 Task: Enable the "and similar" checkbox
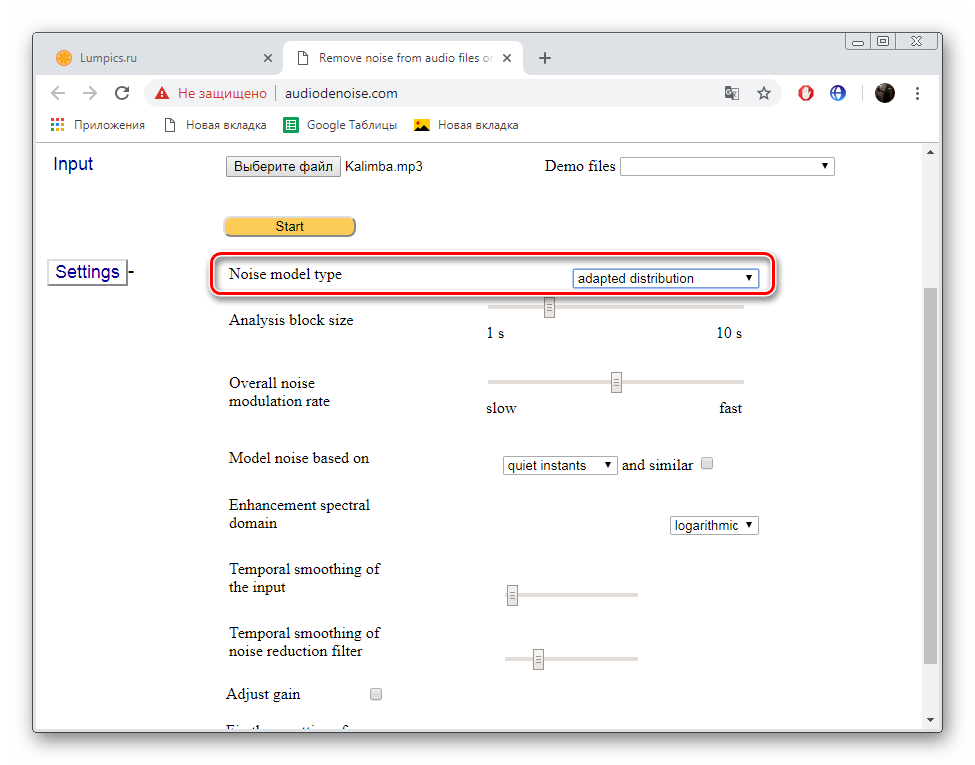(x=707, y=464)
